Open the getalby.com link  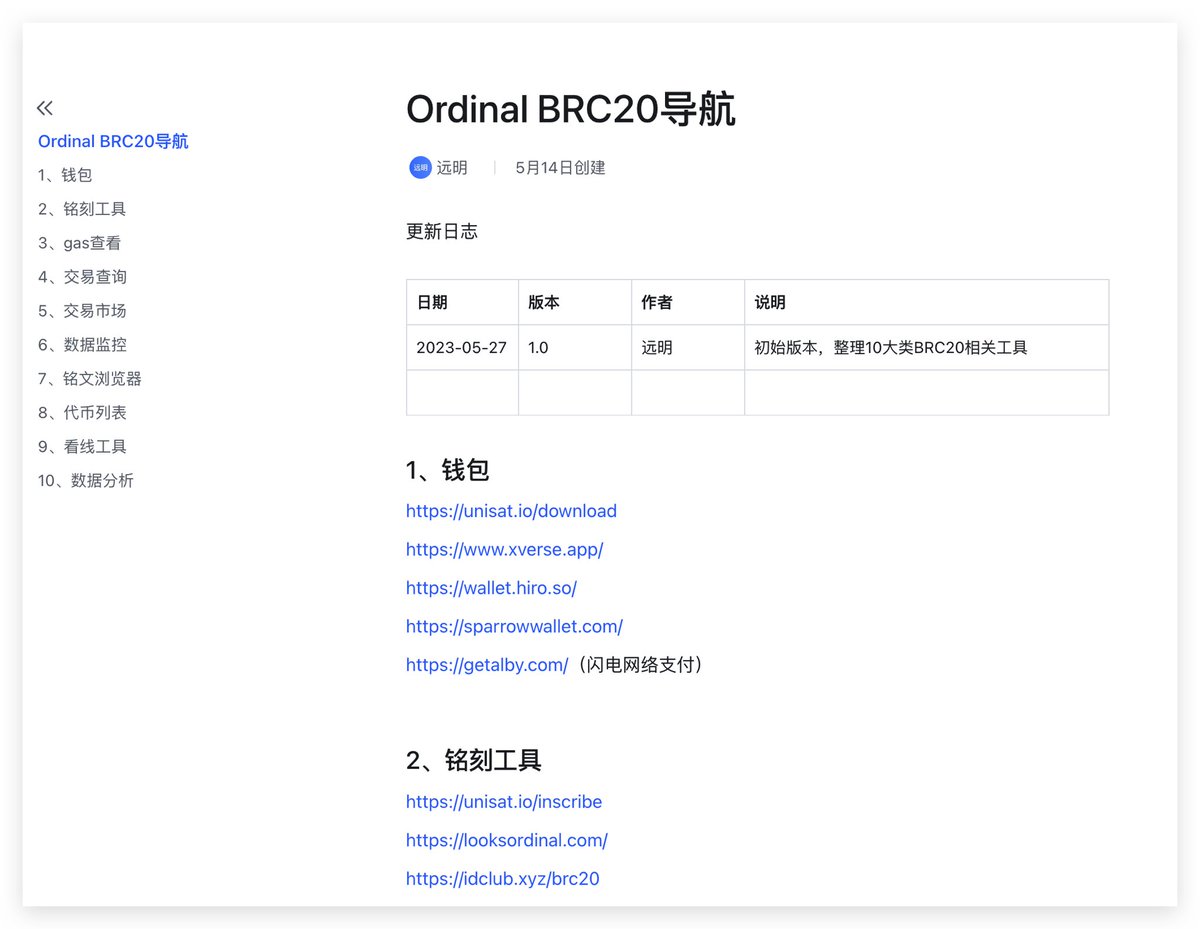pos(487,665)
